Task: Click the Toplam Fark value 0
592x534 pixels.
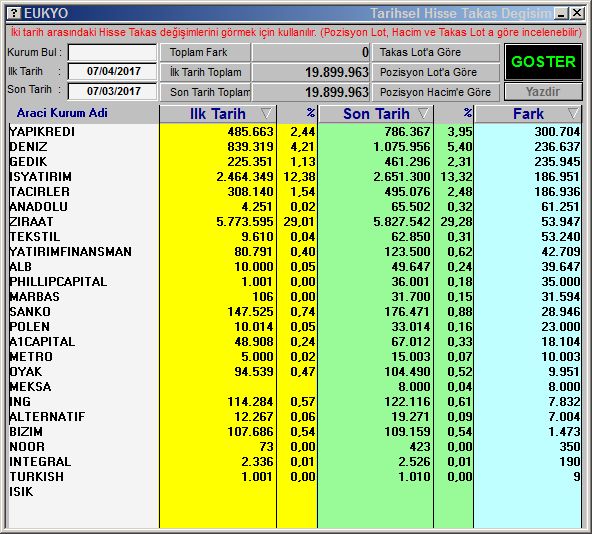Action: click(x=365, y=52)
